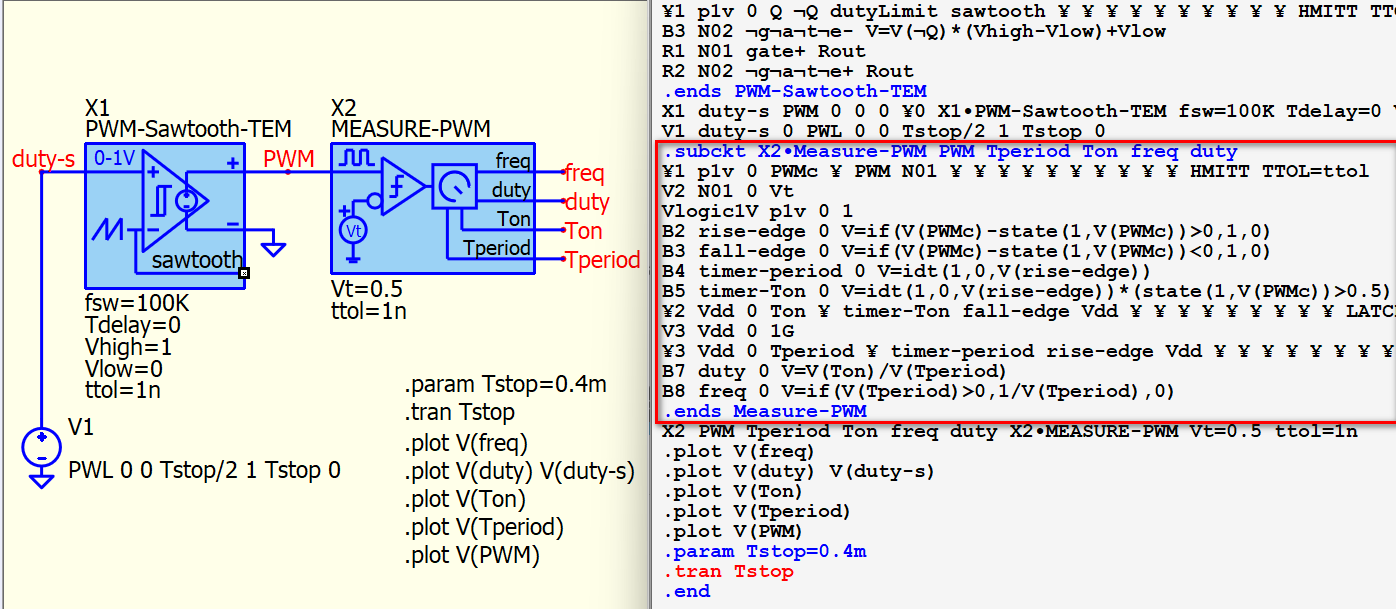Click the freq output net label

pos(584,173)
